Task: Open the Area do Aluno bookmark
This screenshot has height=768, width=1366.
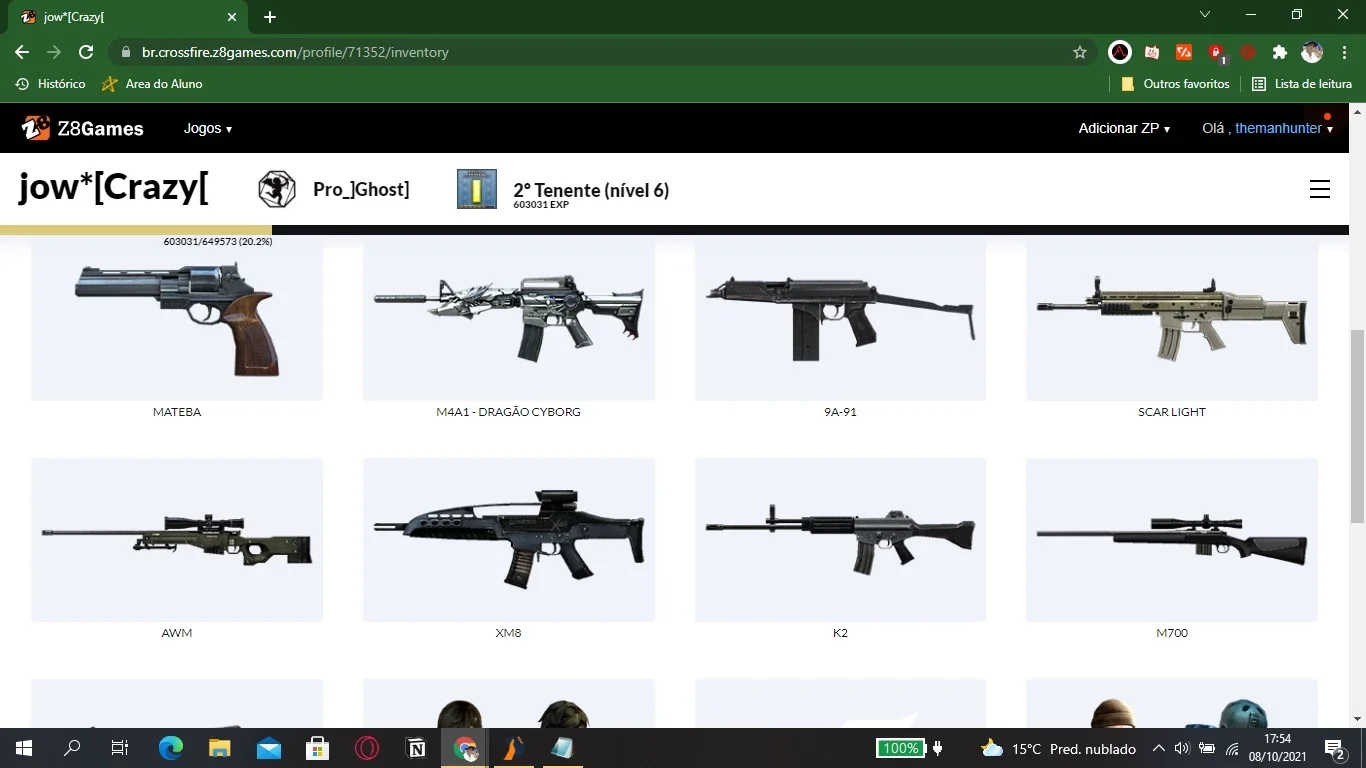Action: point(152,84)
